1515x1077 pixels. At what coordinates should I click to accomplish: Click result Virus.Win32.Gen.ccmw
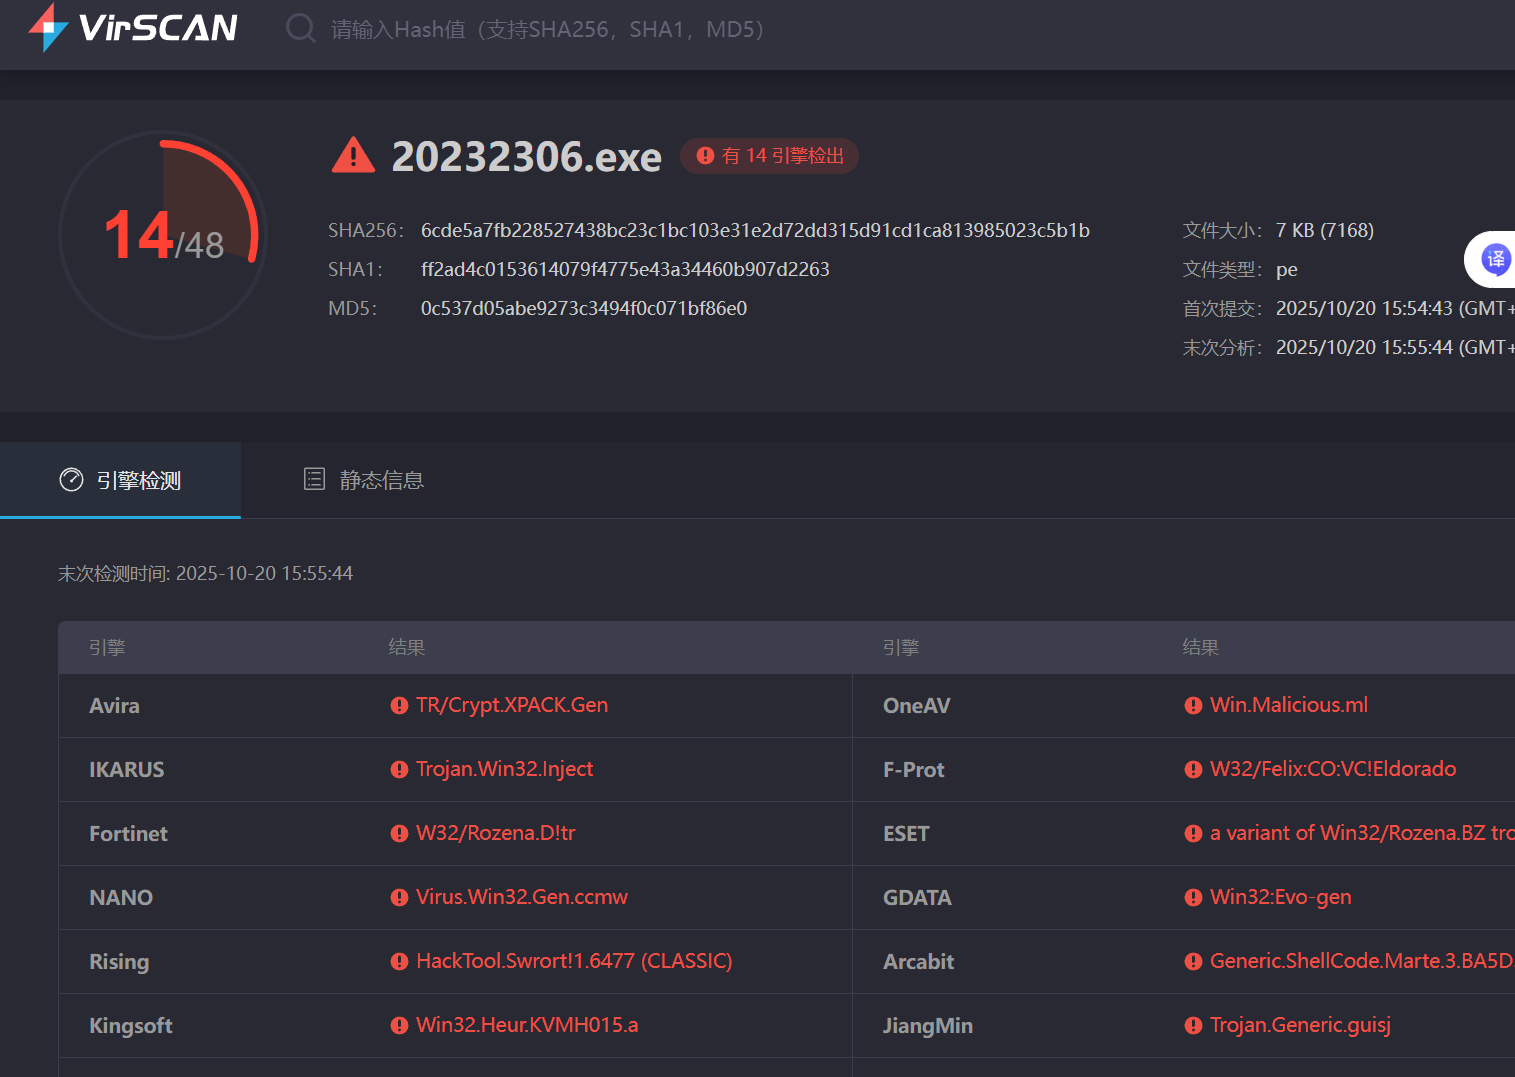pyautogui.click(x=522, y=897)
